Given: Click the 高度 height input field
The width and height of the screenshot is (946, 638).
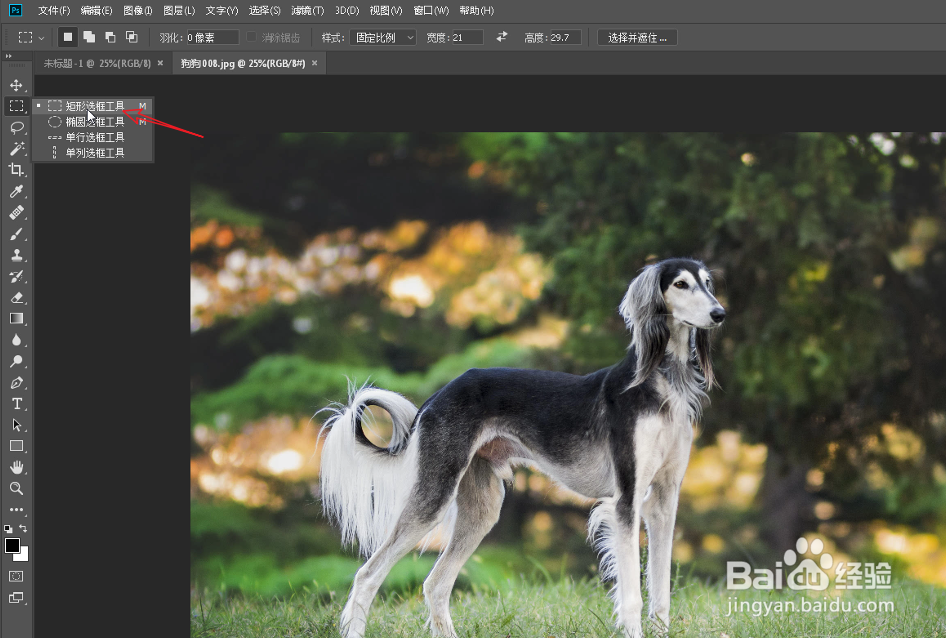Looking at the screenshot, I should pyautogui.click(x=565, y=37).
